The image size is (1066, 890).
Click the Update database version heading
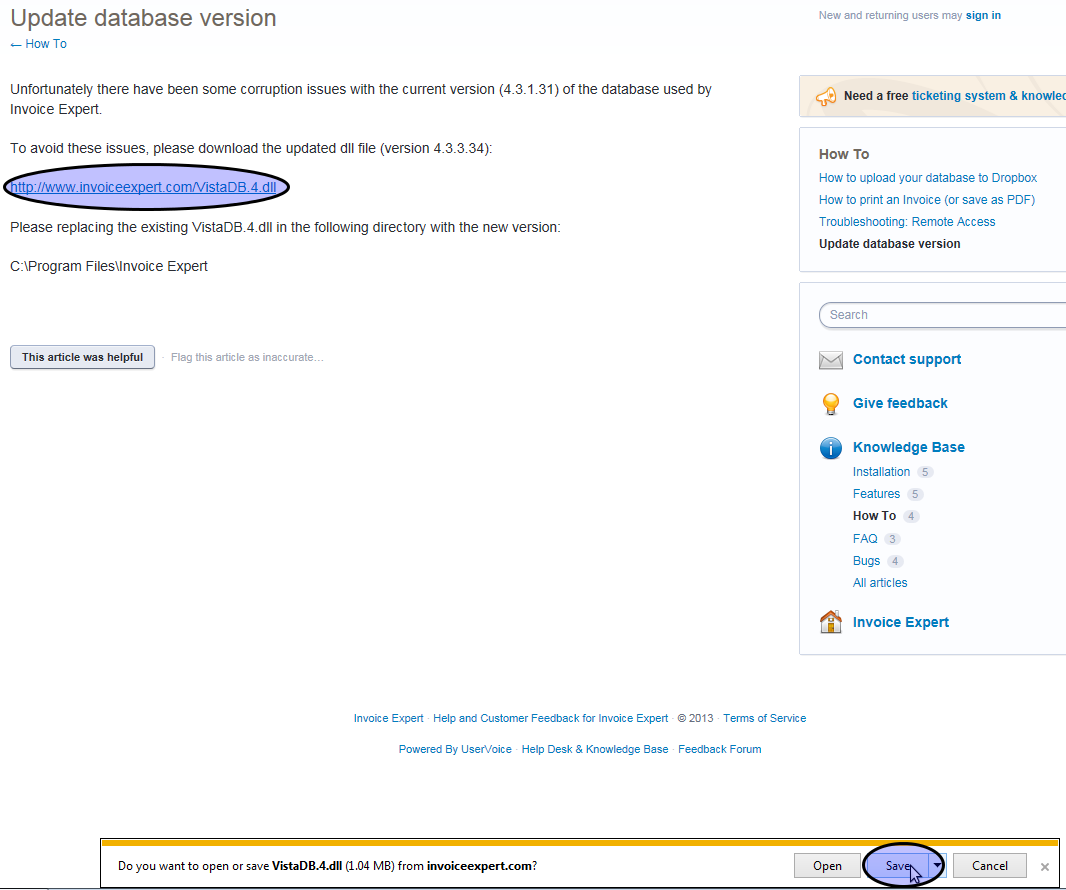(x=143, y=18)
